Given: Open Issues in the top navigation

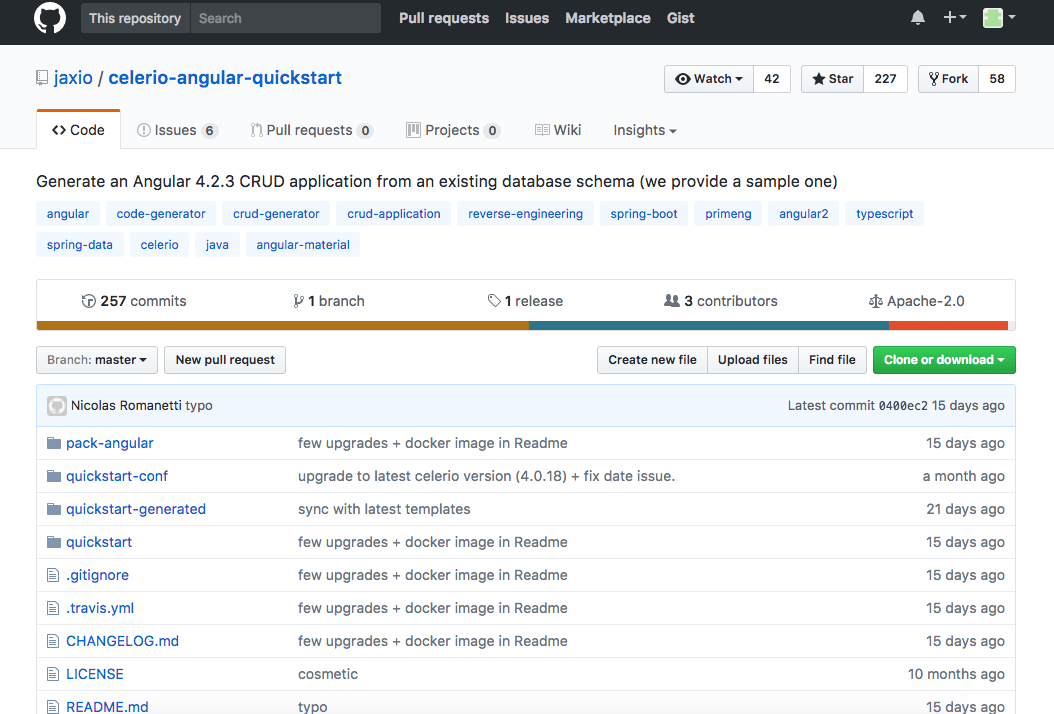Looking at the screenshot, I should coord(527,18).
